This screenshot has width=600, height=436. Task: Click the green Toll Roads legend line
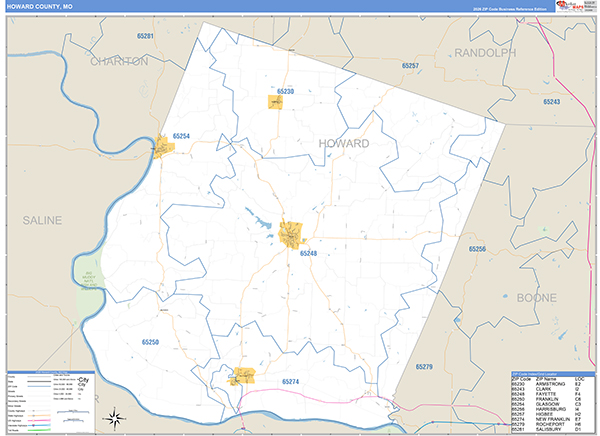pyautogui.click(x=39, y=430)
